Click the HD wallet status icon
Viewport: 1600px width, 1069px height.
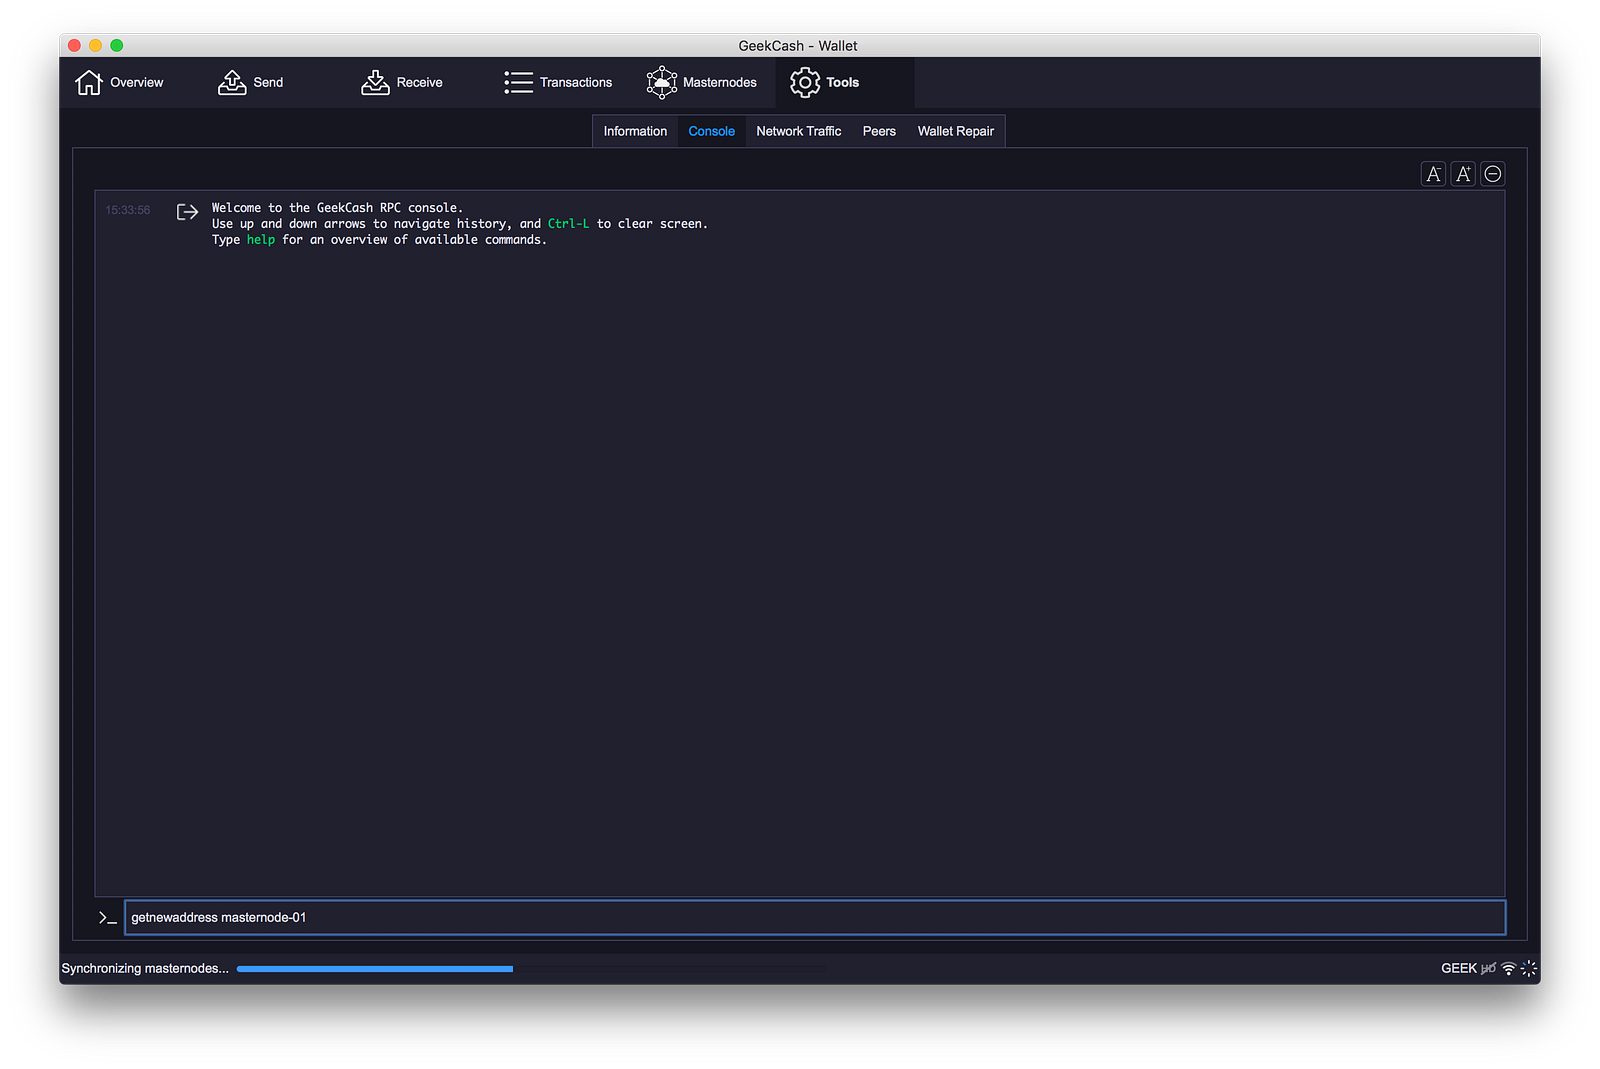point(1489,968)
